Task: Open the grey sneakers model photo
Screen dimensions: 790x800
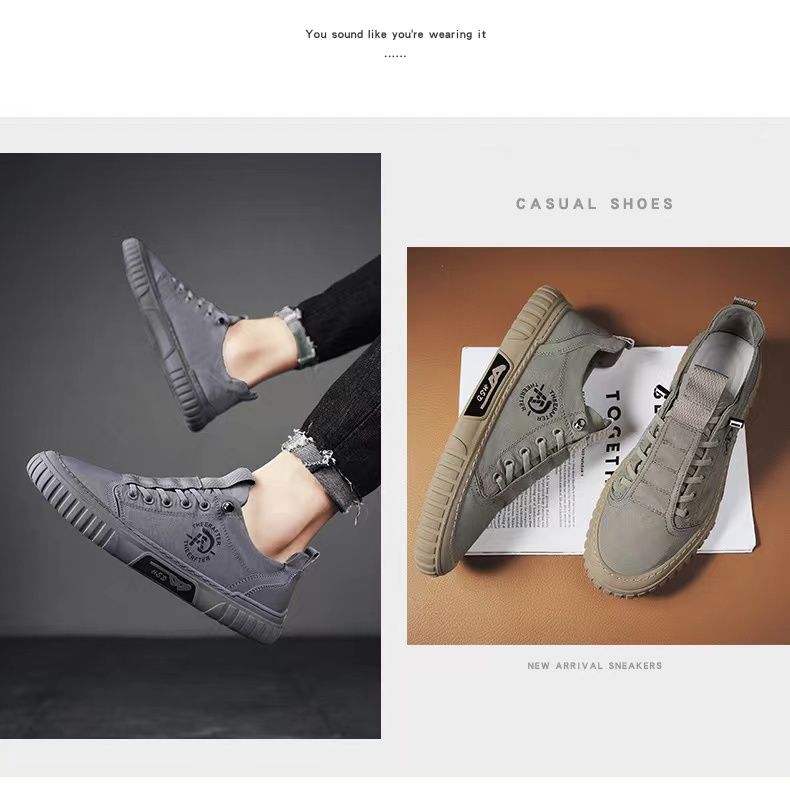Action: 190,445
